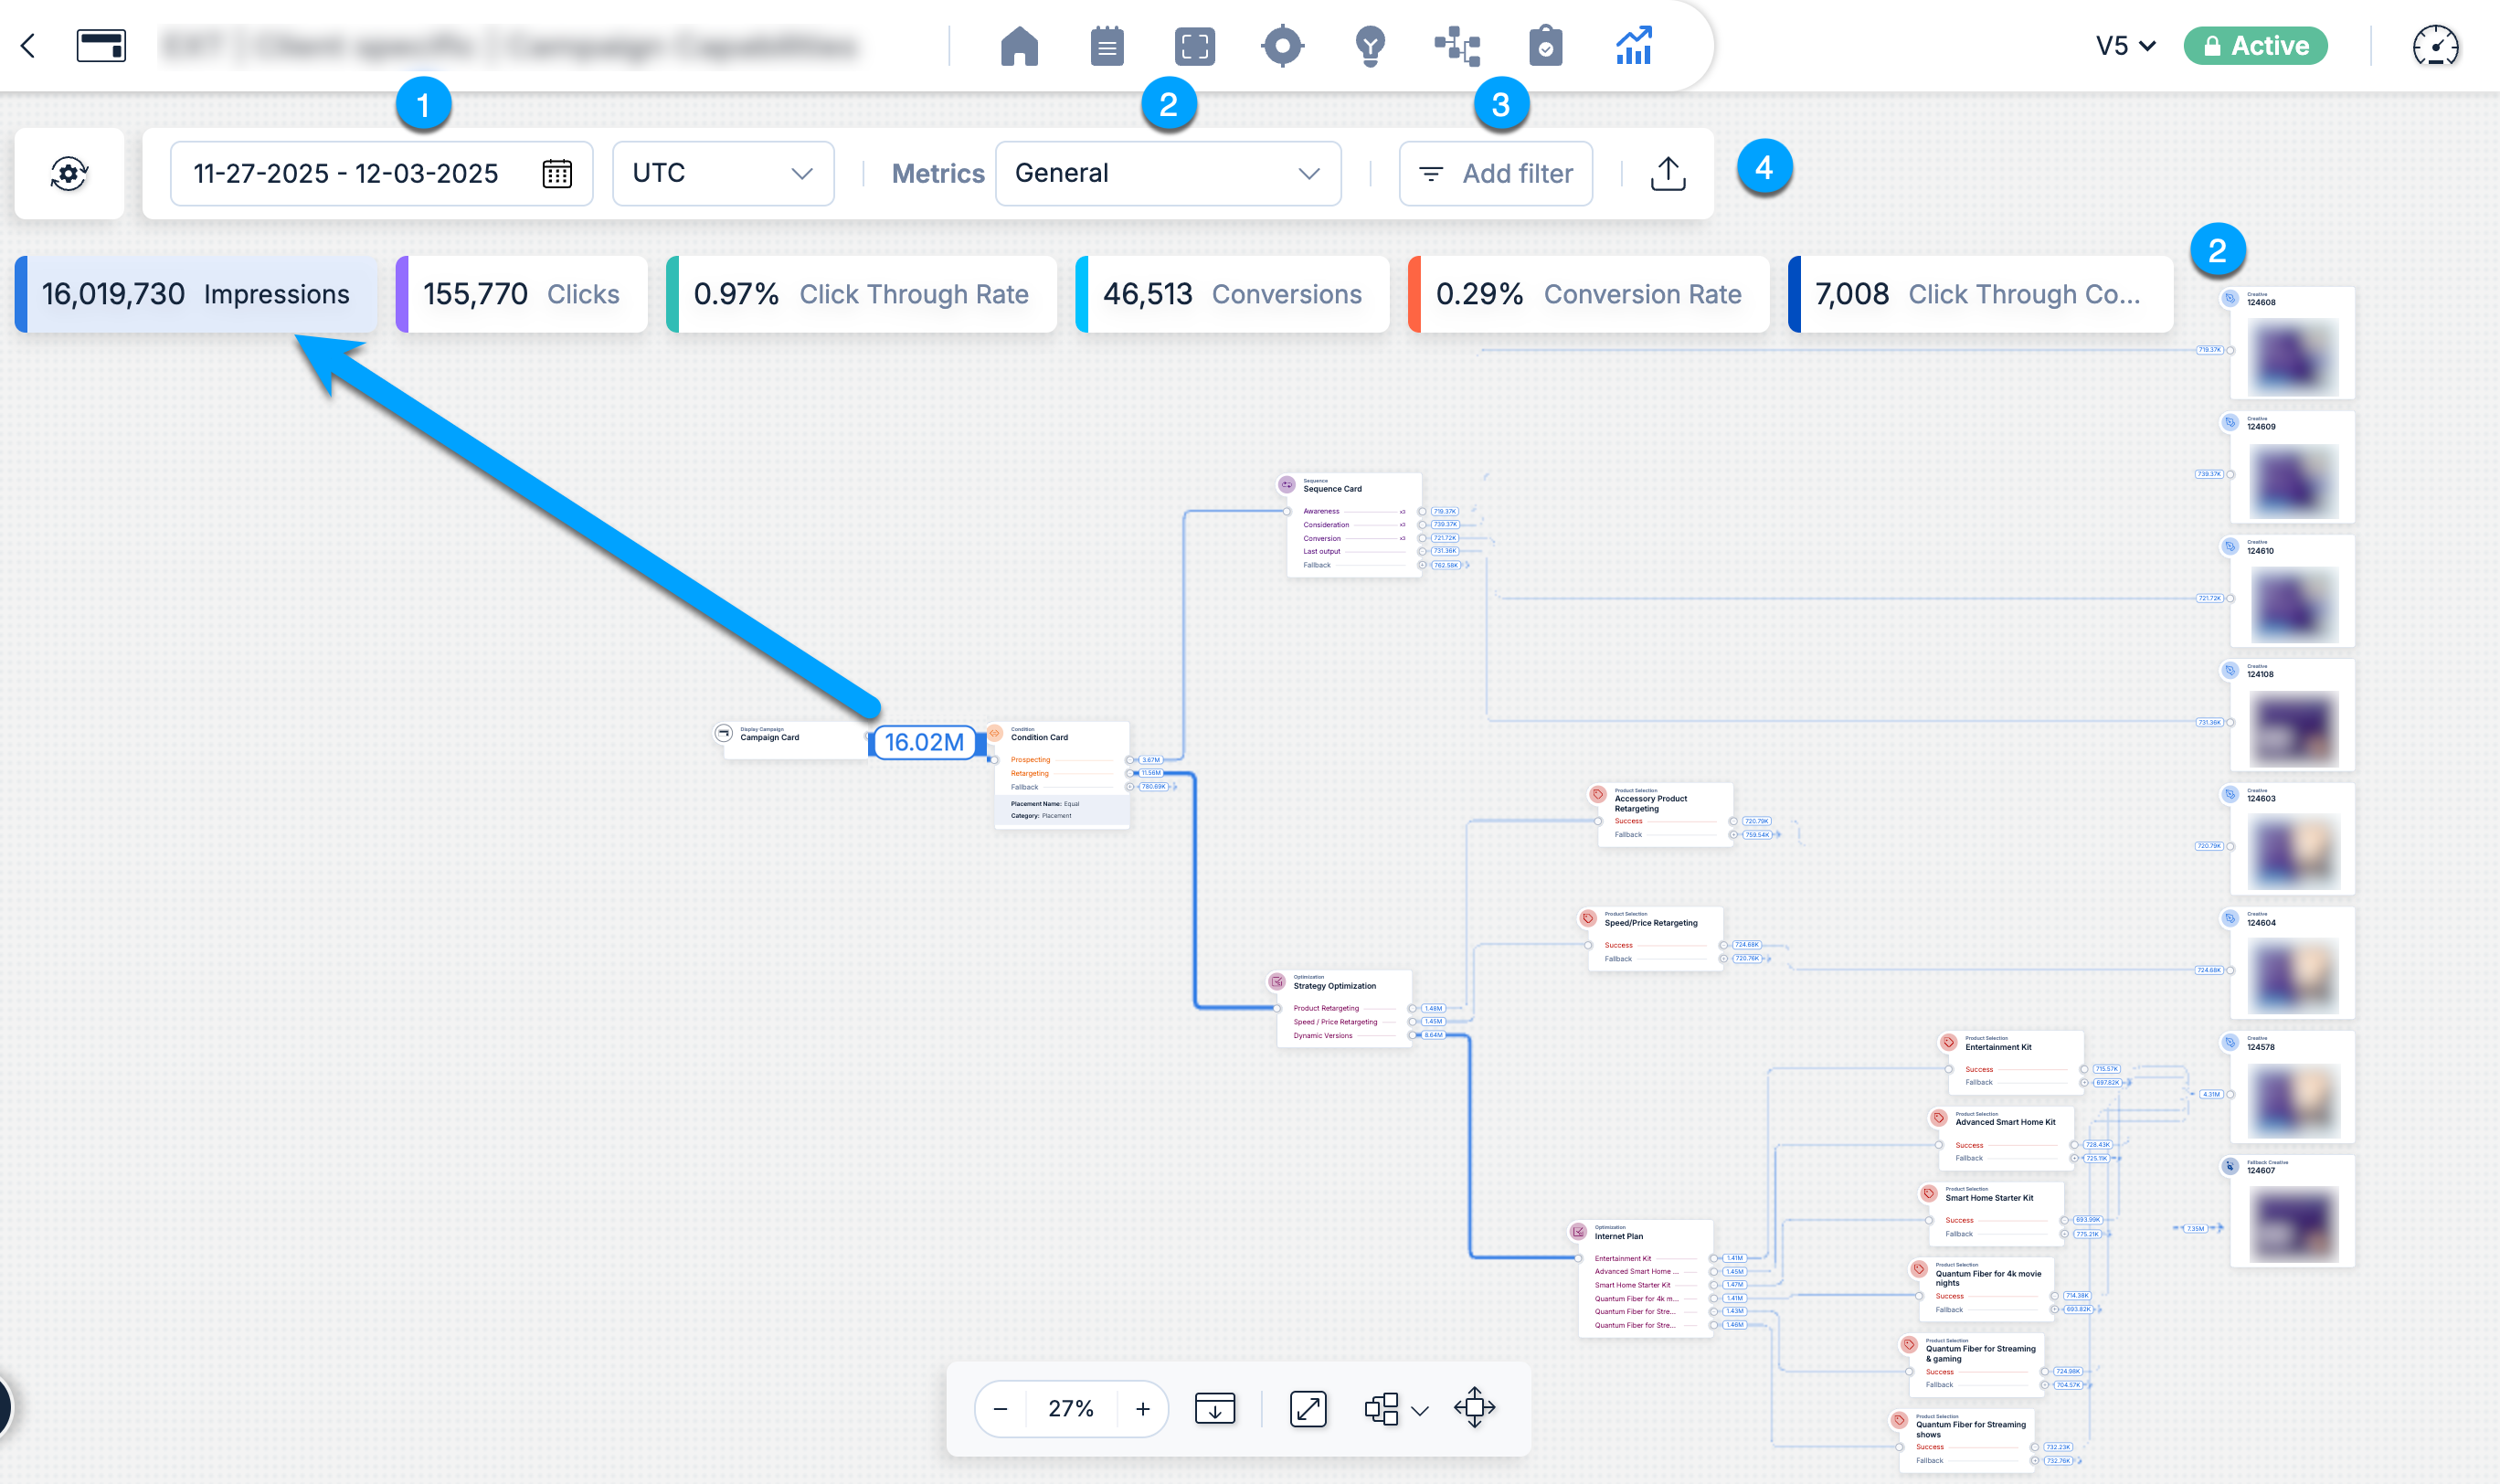Select the Impressions metric card
Viewport: 2500px width, 1484px height.
pyautogui.click(x=196, y=294)
